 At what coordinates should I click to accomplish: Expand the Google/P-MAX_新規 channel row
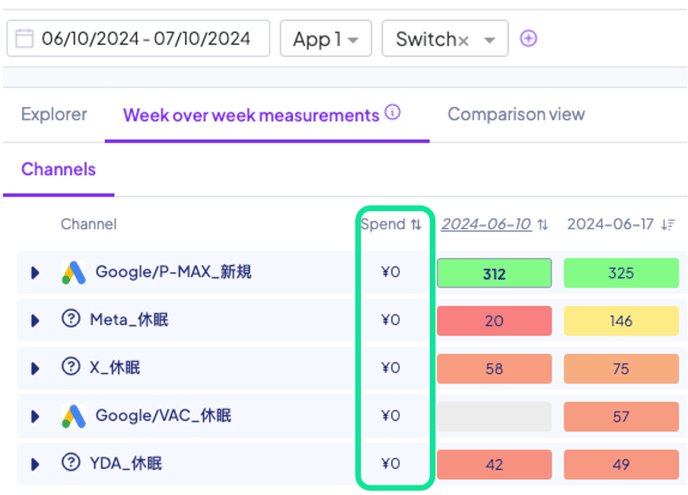coord(35,272)
